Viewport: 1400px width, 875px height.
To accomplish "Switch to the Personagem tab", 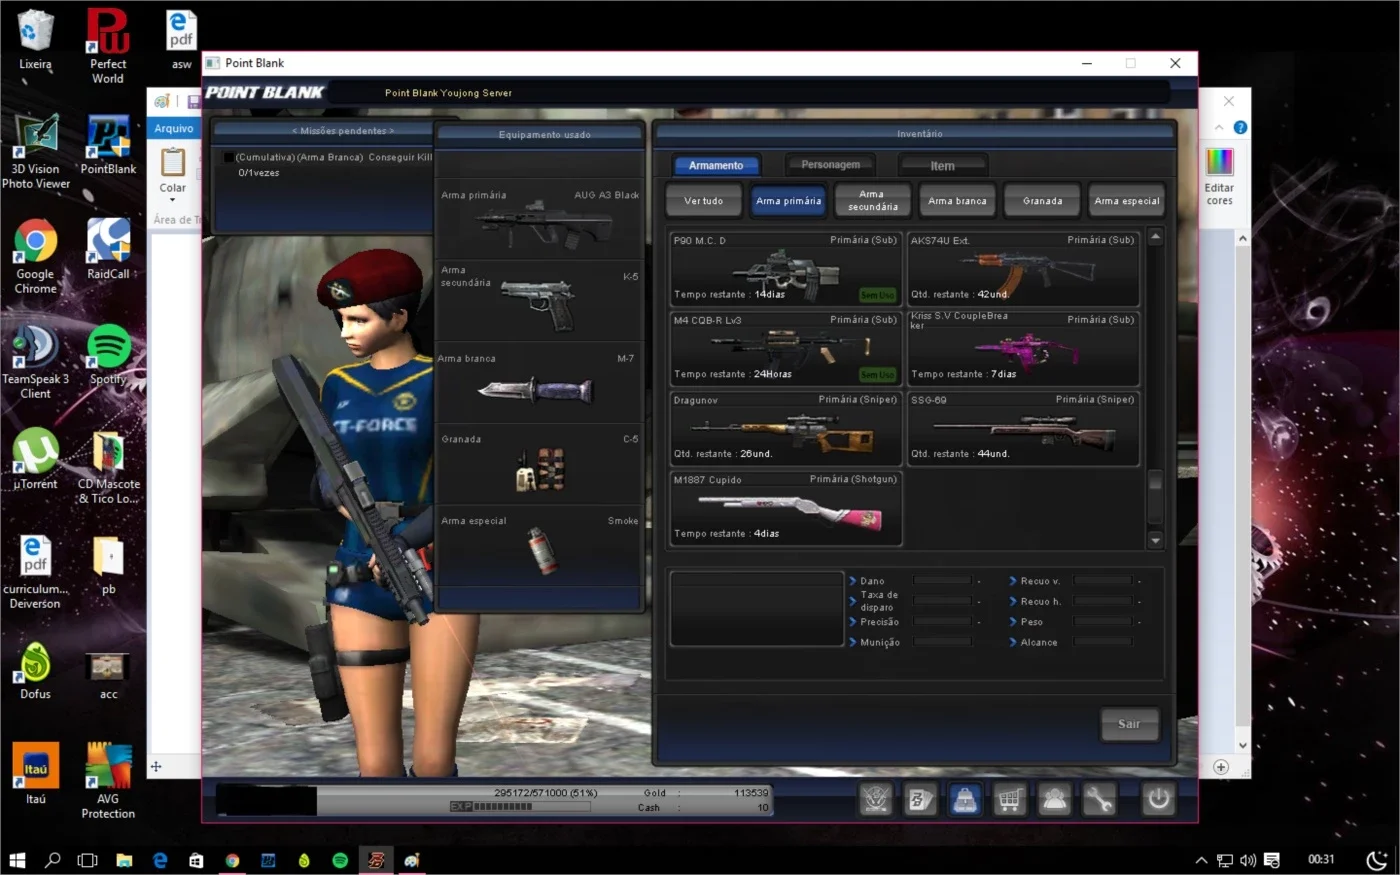I will click(830, 165).
